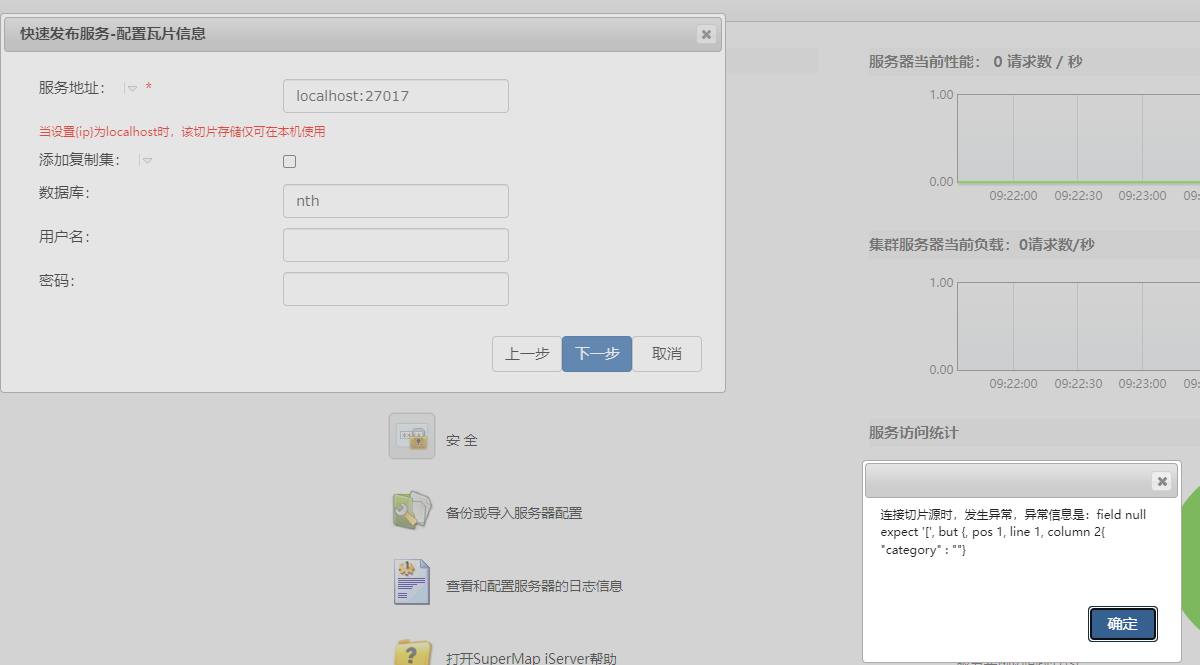Select the 快速发布服务-配置瓦片信息 dialog title

[x=113, y=34]
